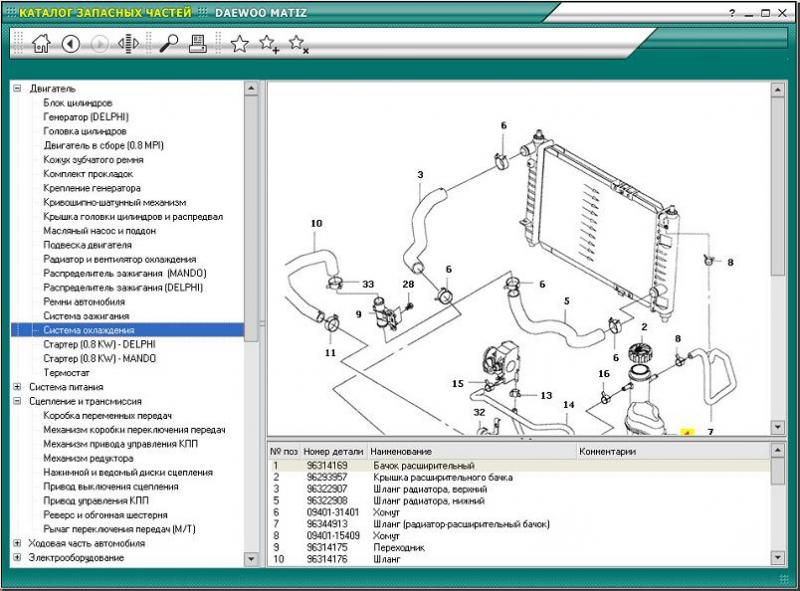Collapse the Сцепление и трансмиссия node
Screen dimensions: 800x591
[x=17, y=400]
